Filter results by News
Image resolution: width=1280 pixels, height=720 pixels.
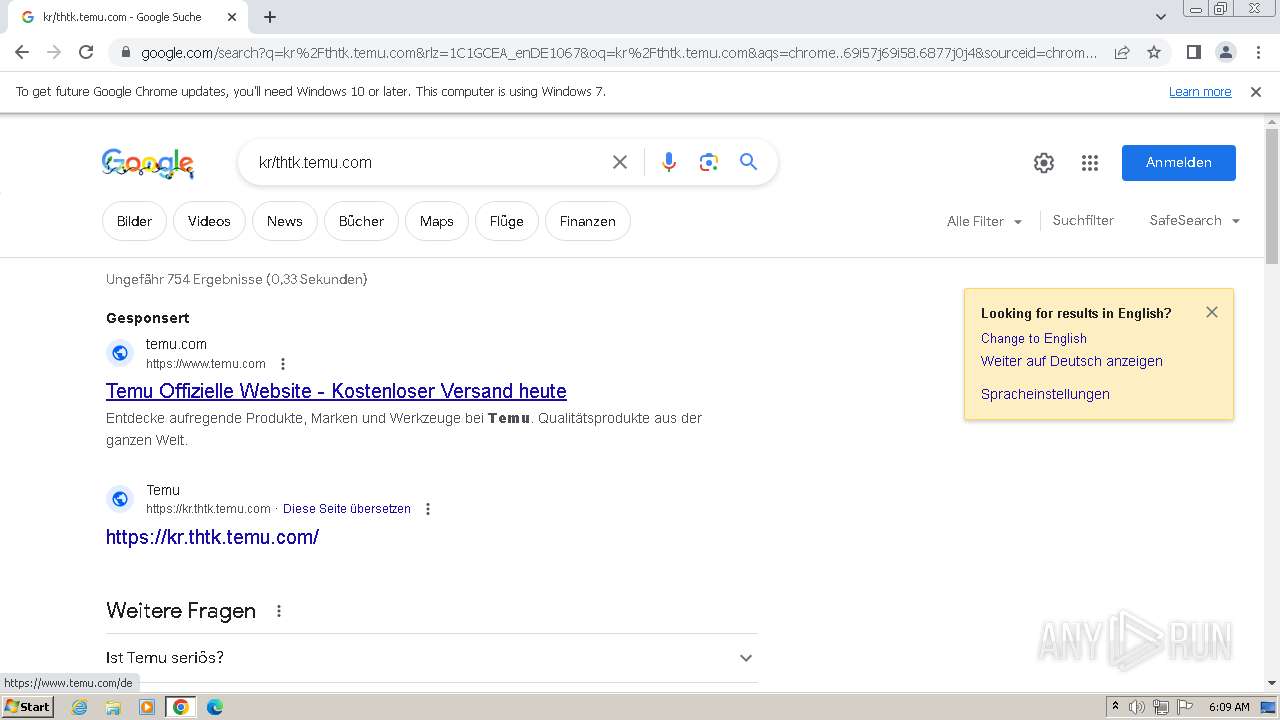(284, 221)
